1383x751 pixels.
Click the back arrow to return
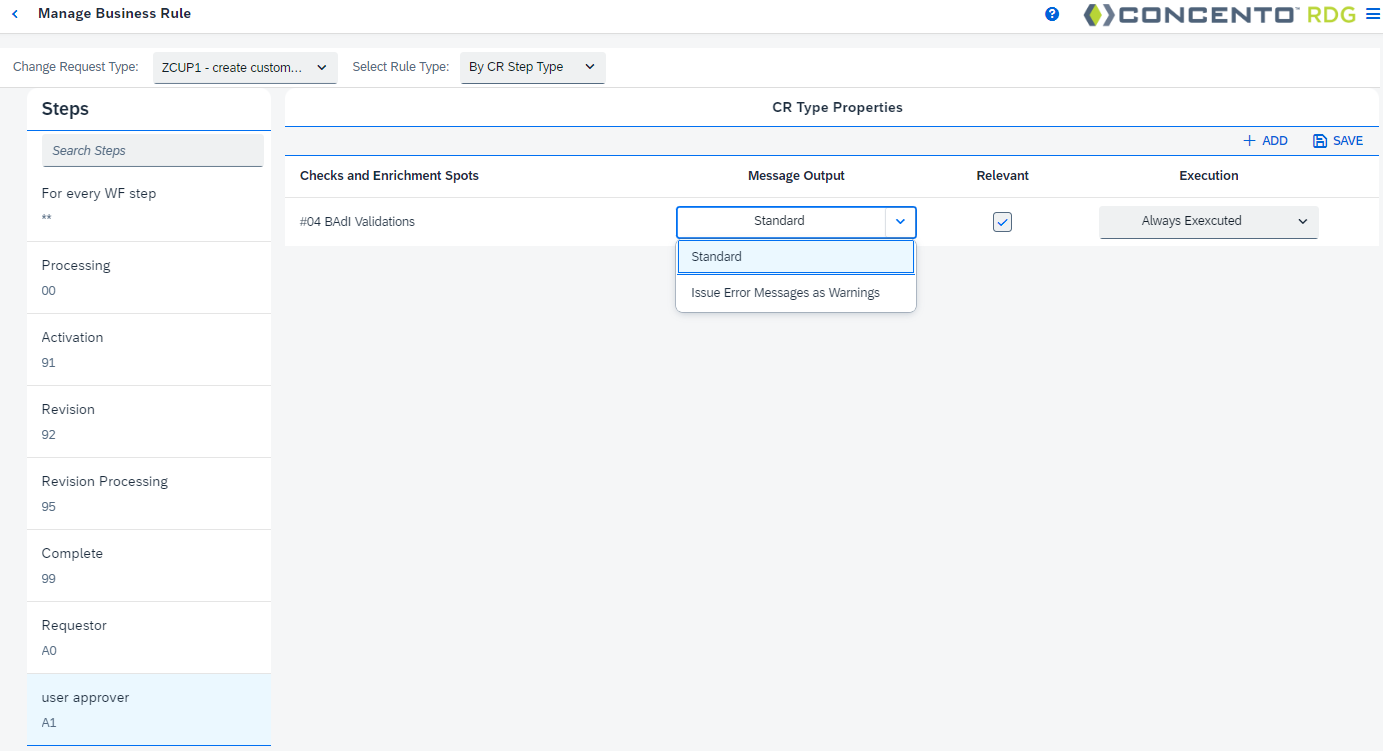14,13
